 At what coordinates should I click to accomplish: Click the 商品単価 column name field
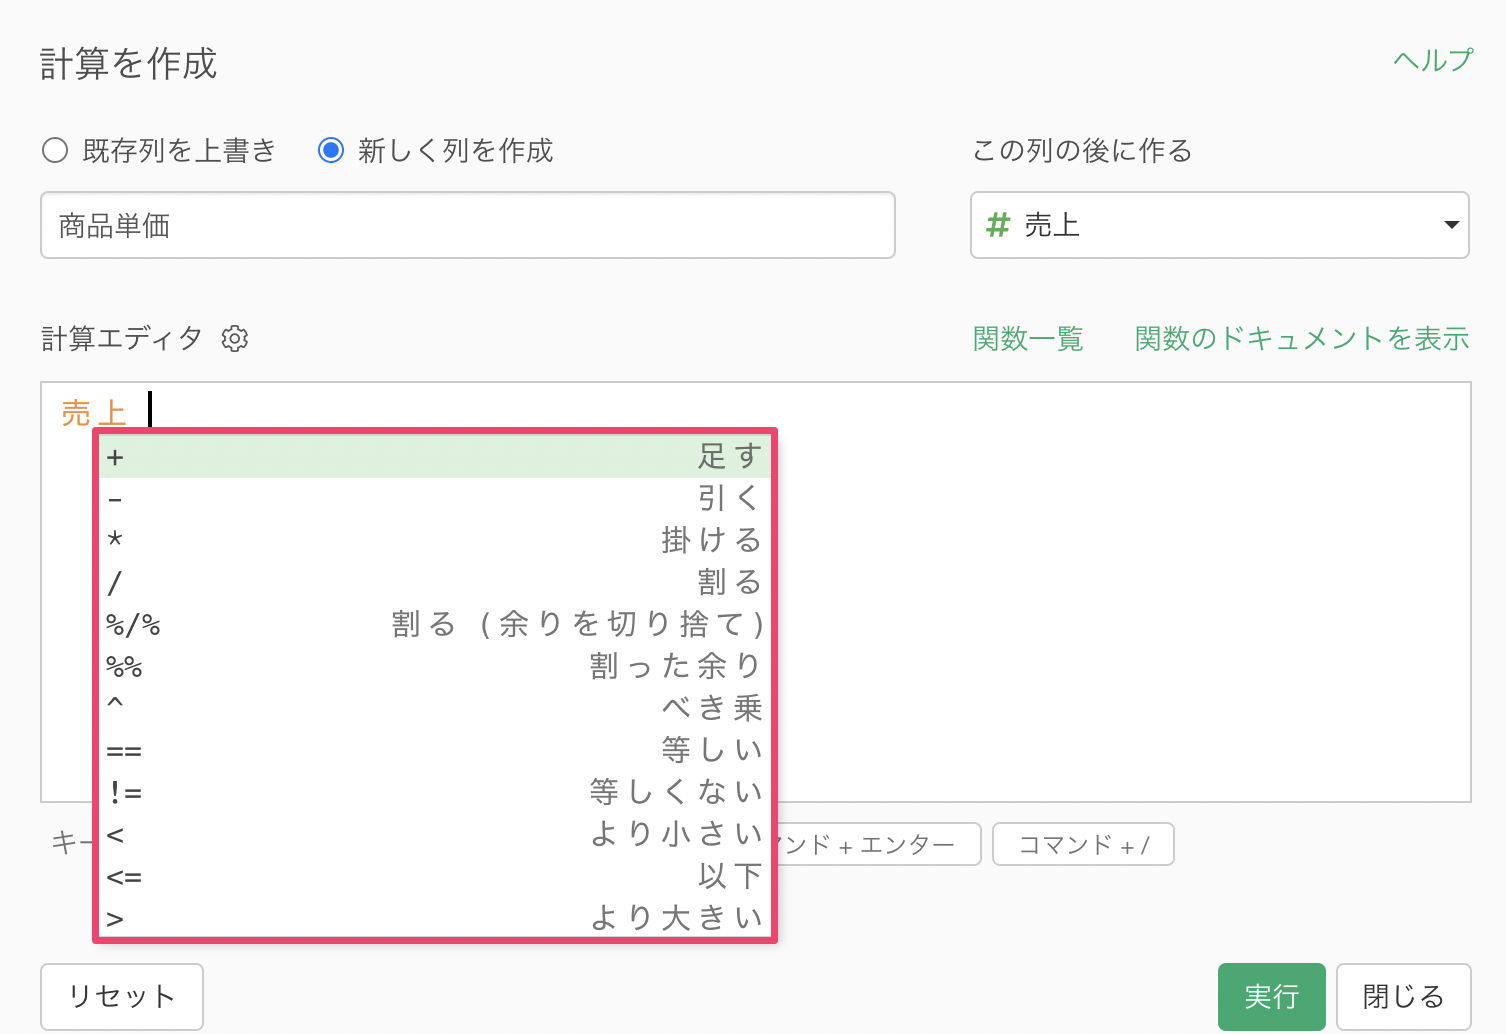click(467, 225)
